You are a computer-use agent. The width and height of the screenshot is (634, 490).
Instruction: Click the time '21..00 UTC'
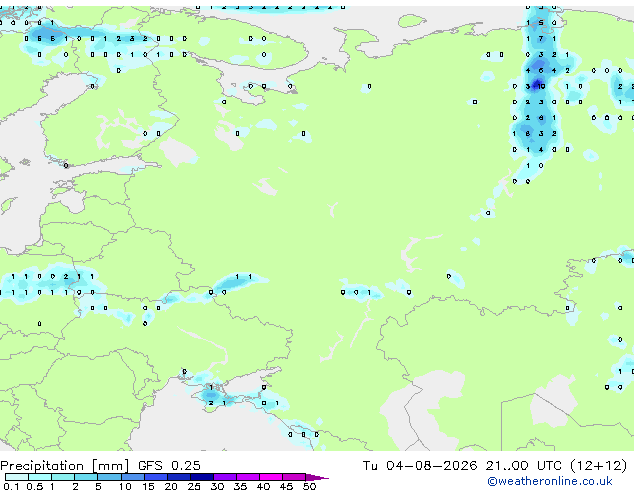(524, 465)
